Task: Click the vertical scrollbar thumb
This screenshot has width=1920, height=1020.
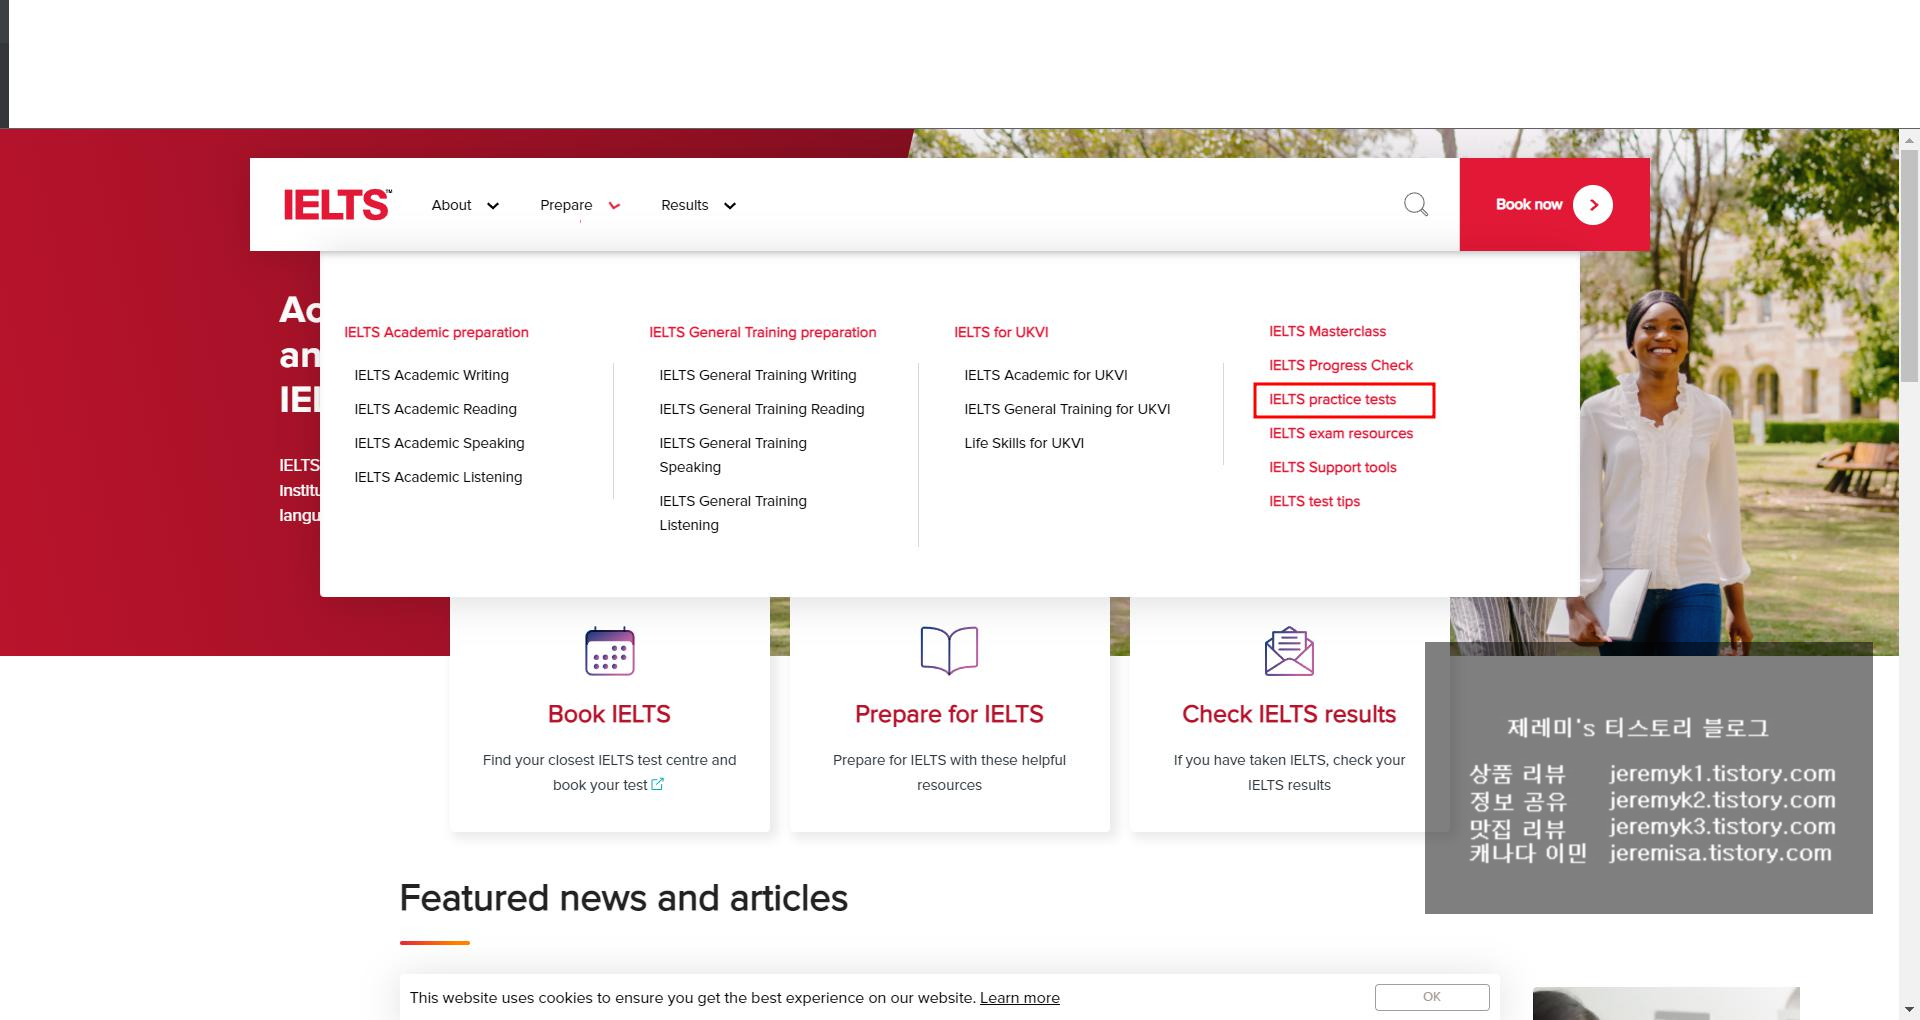Action: 1909,265
